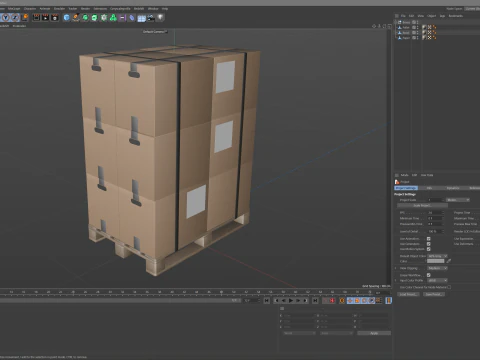Click the green Volume Builder icon
Viewport: 480px width, 360px height.
[x=113, y=17]
